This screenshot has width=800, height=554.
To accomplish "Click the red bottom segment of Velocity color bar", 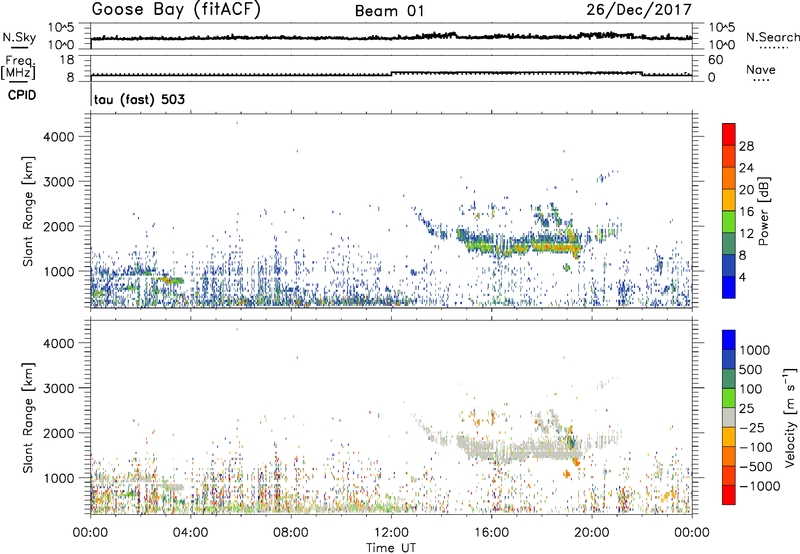I will pos(729,495).
